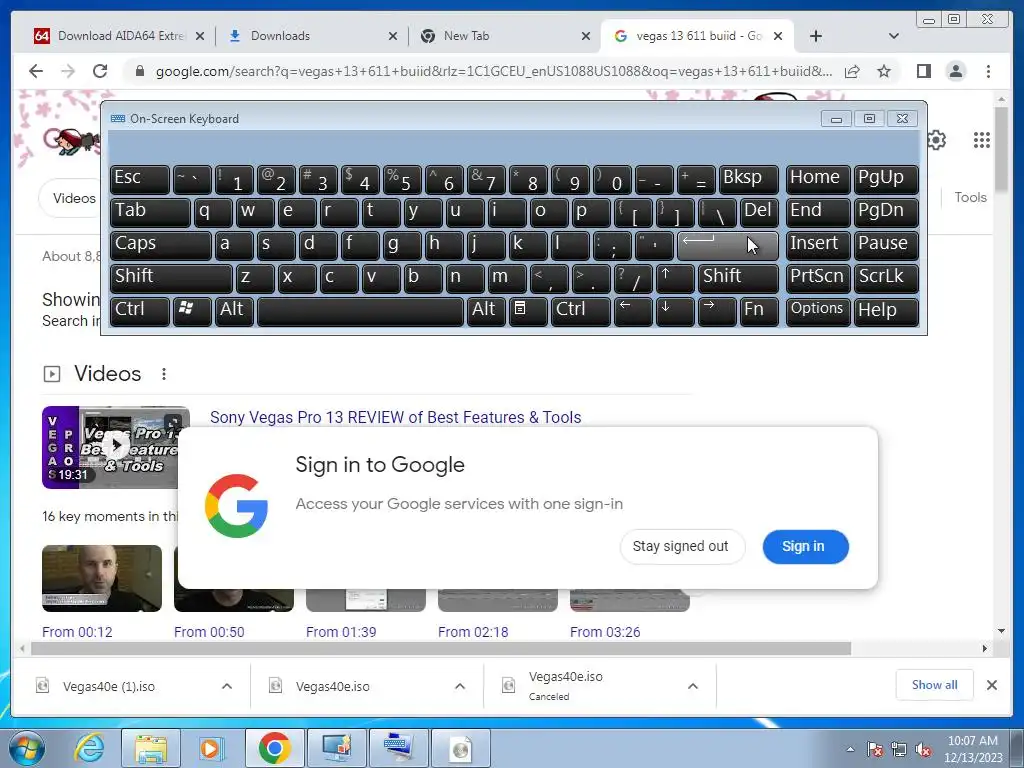Click Show all downloads button
Image resolution: width=1024 pixels, height=768 pixels.
point(934,684)
